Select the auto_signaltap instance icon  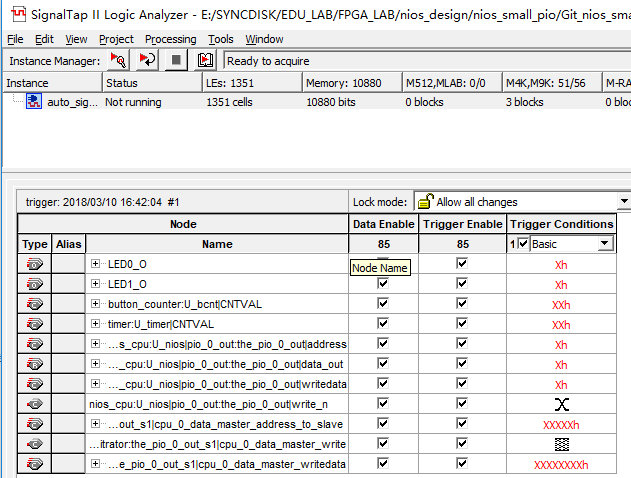(x=34, y=101)
